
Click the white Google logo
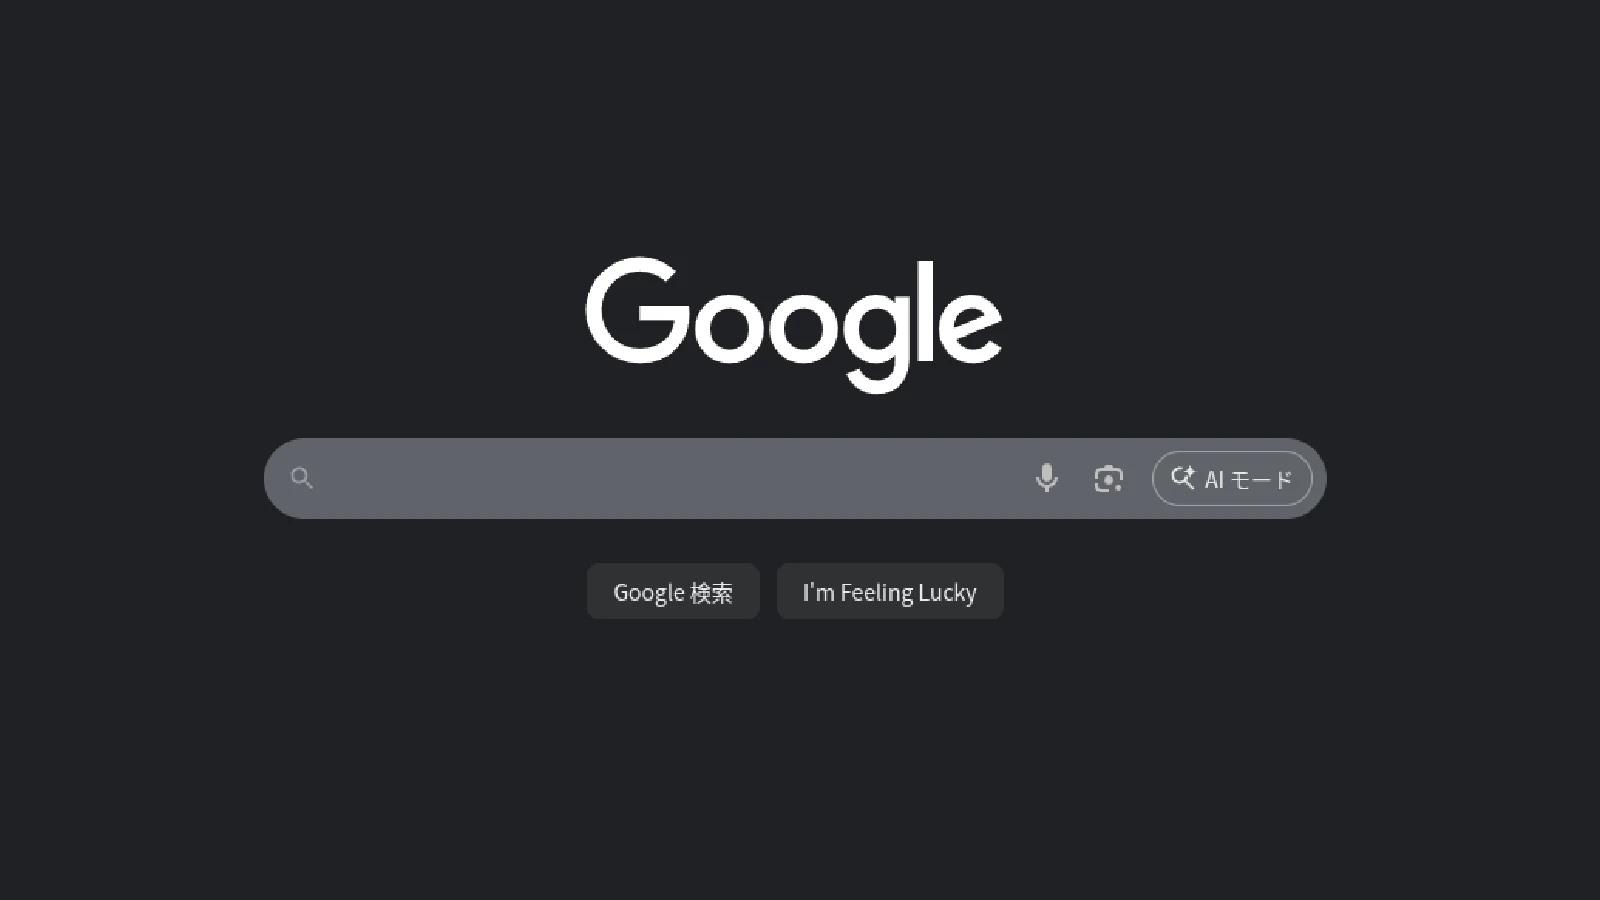point(794,324)
